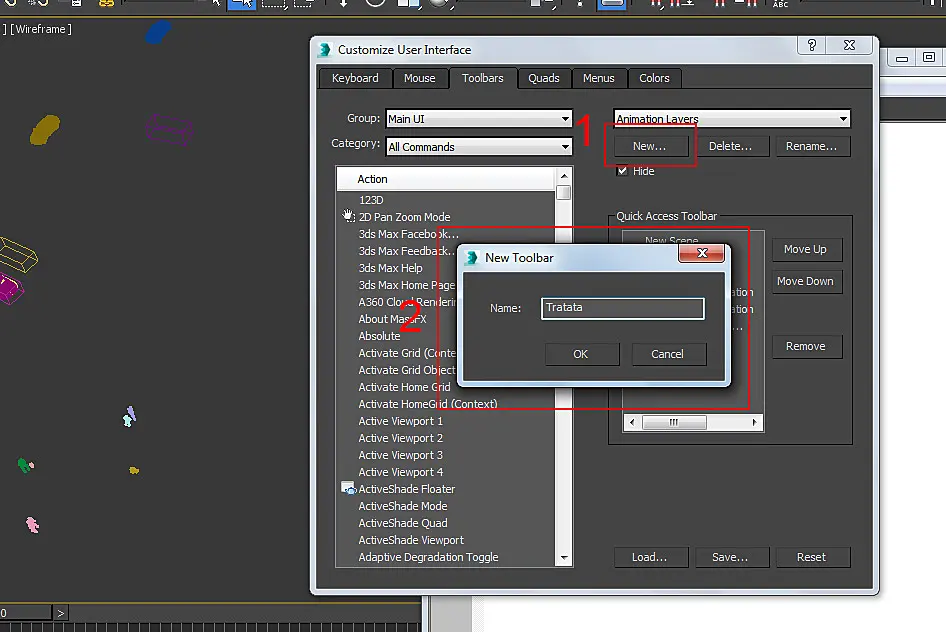
Task: Switch to the Mouse tab
Action: click(x=419, y=78)
